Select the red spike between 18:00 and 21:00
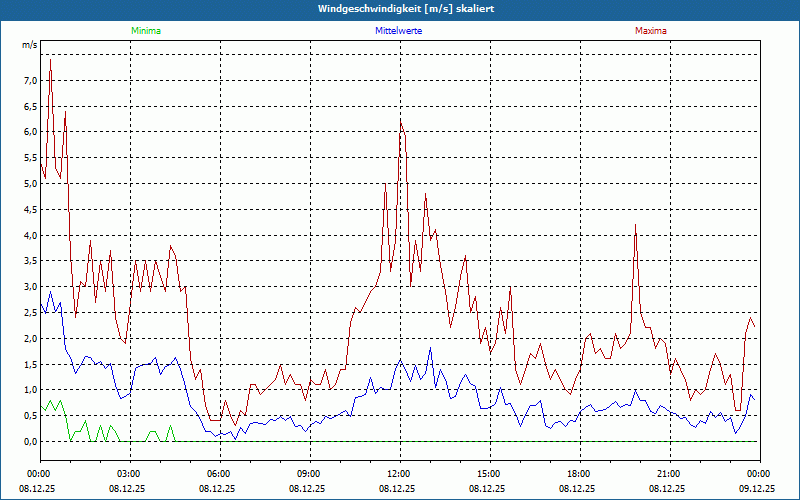 635,226
